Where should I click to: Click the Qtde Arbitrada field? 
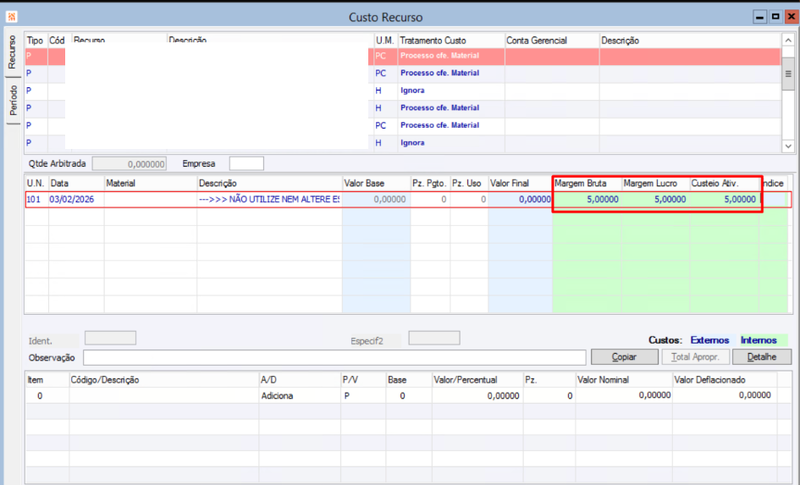(x=129, y=164)
